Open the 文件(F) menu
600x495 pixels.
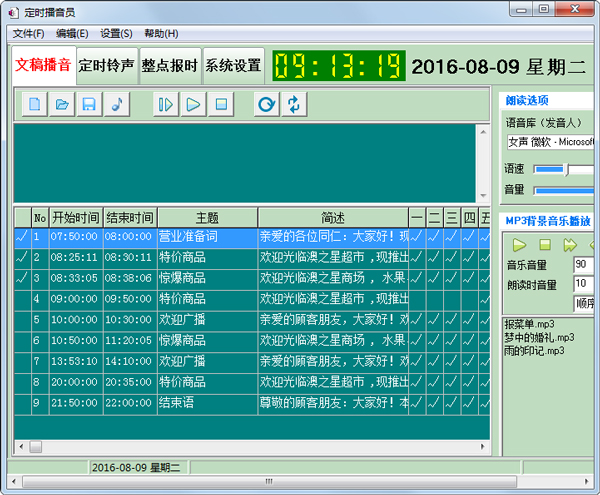coord(28,33)
